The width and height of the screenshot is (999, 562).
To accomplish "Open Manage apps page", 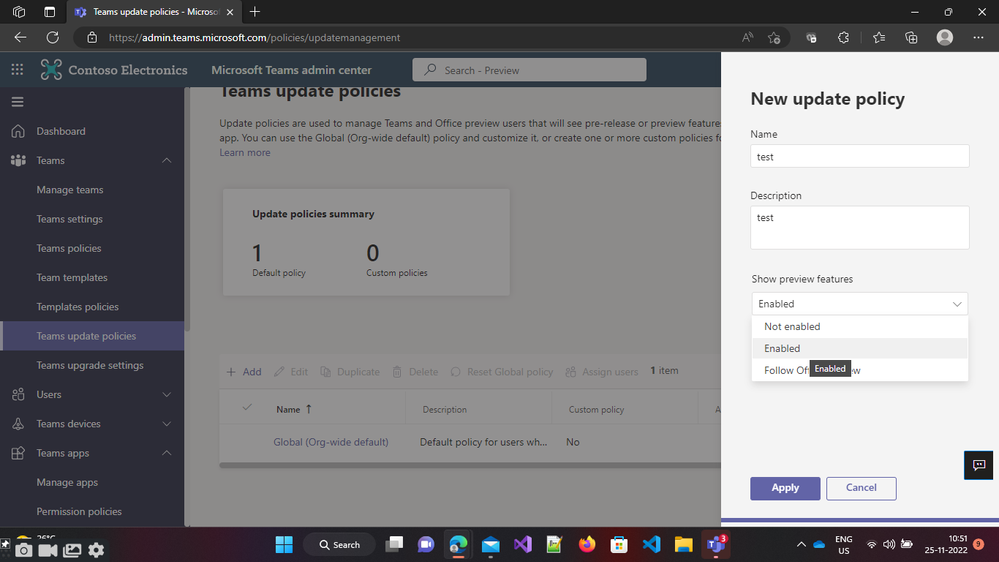I will 67,482.
